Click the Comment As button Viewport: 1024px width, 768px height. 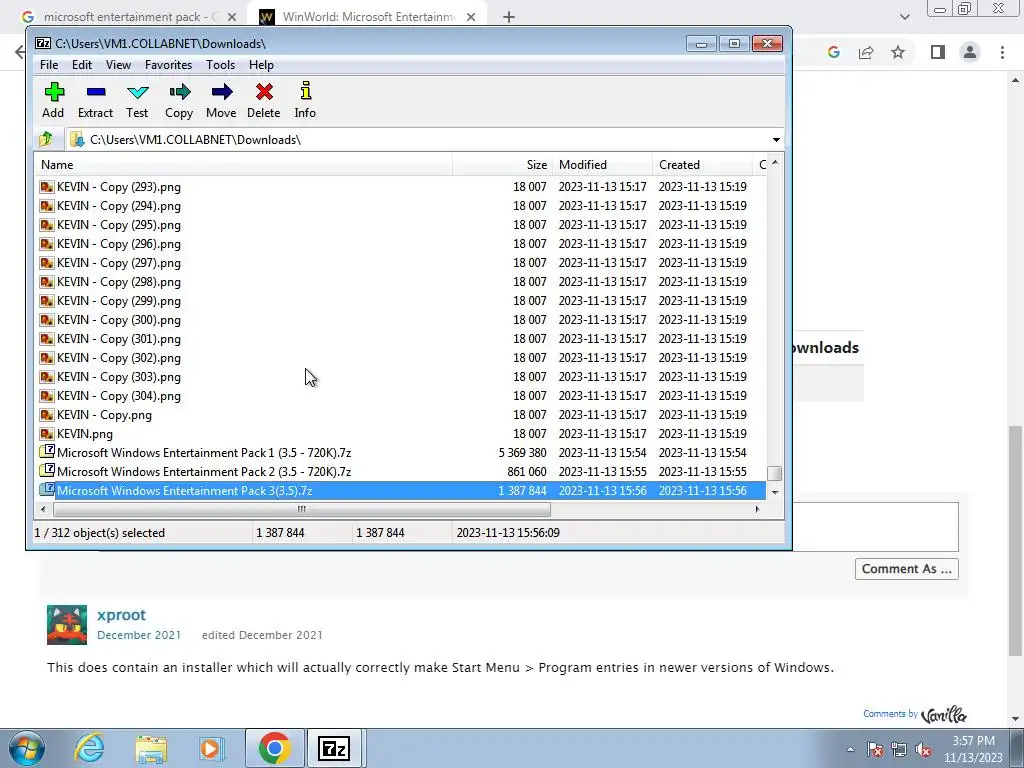906,569
